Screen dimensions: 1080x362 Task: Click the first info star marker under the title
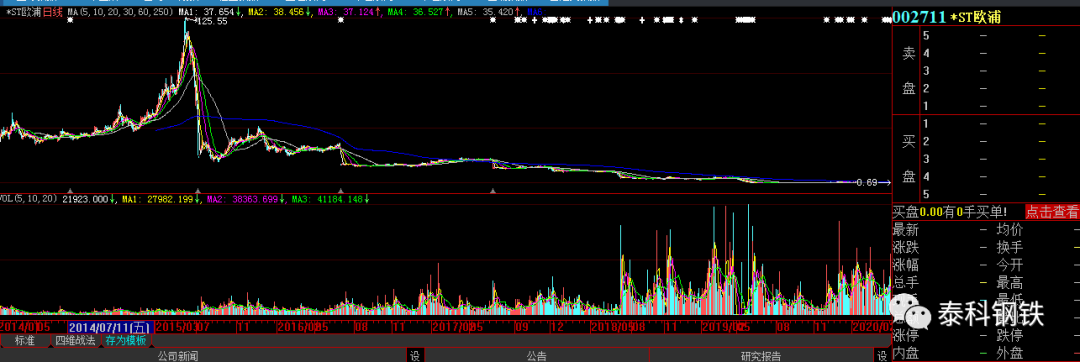[x=70, y=21]
